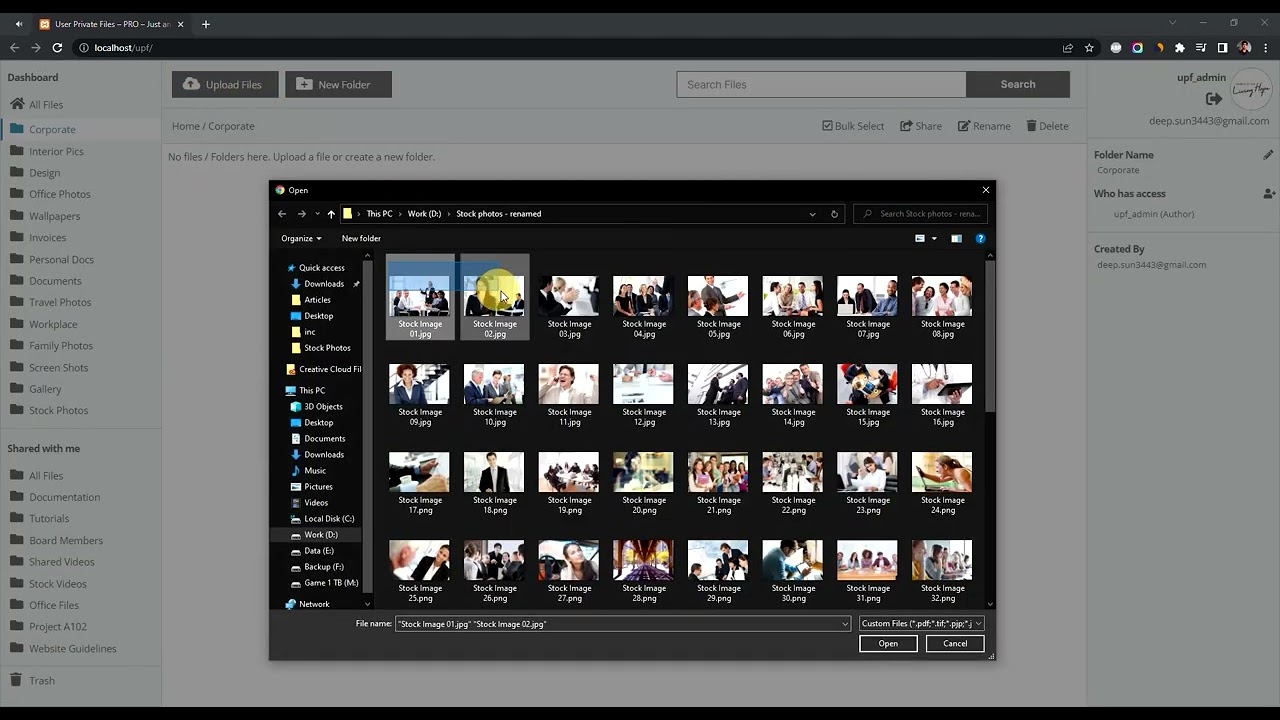Open new browser tab plus icon
Screen dimensions: 1280x720
coord(205,24)
